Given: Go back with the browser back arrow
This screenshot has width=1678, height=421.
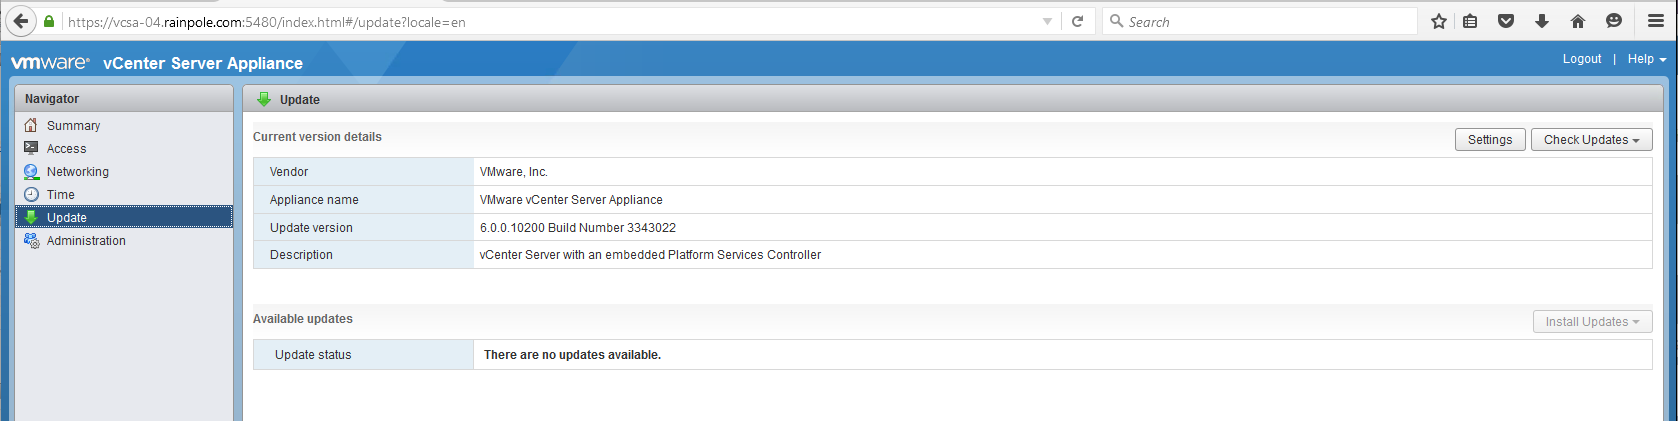Looking at the screenshot, I should pos(20,21).
